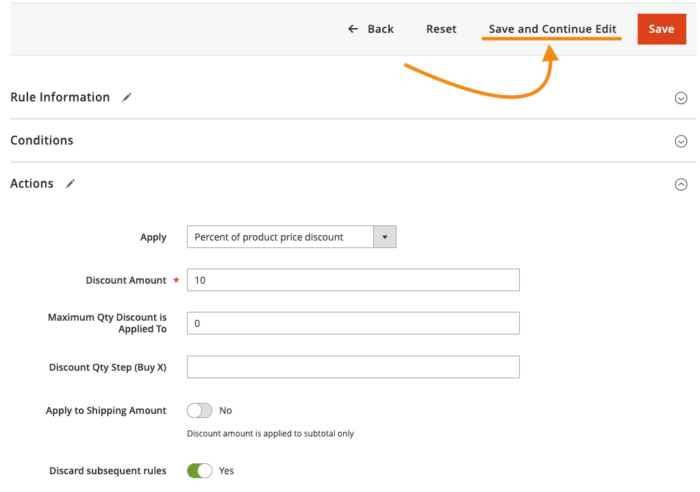Expand the Rule Information section chevron
The height and width of the screenshot is (492, 700).
pos(681,98)
